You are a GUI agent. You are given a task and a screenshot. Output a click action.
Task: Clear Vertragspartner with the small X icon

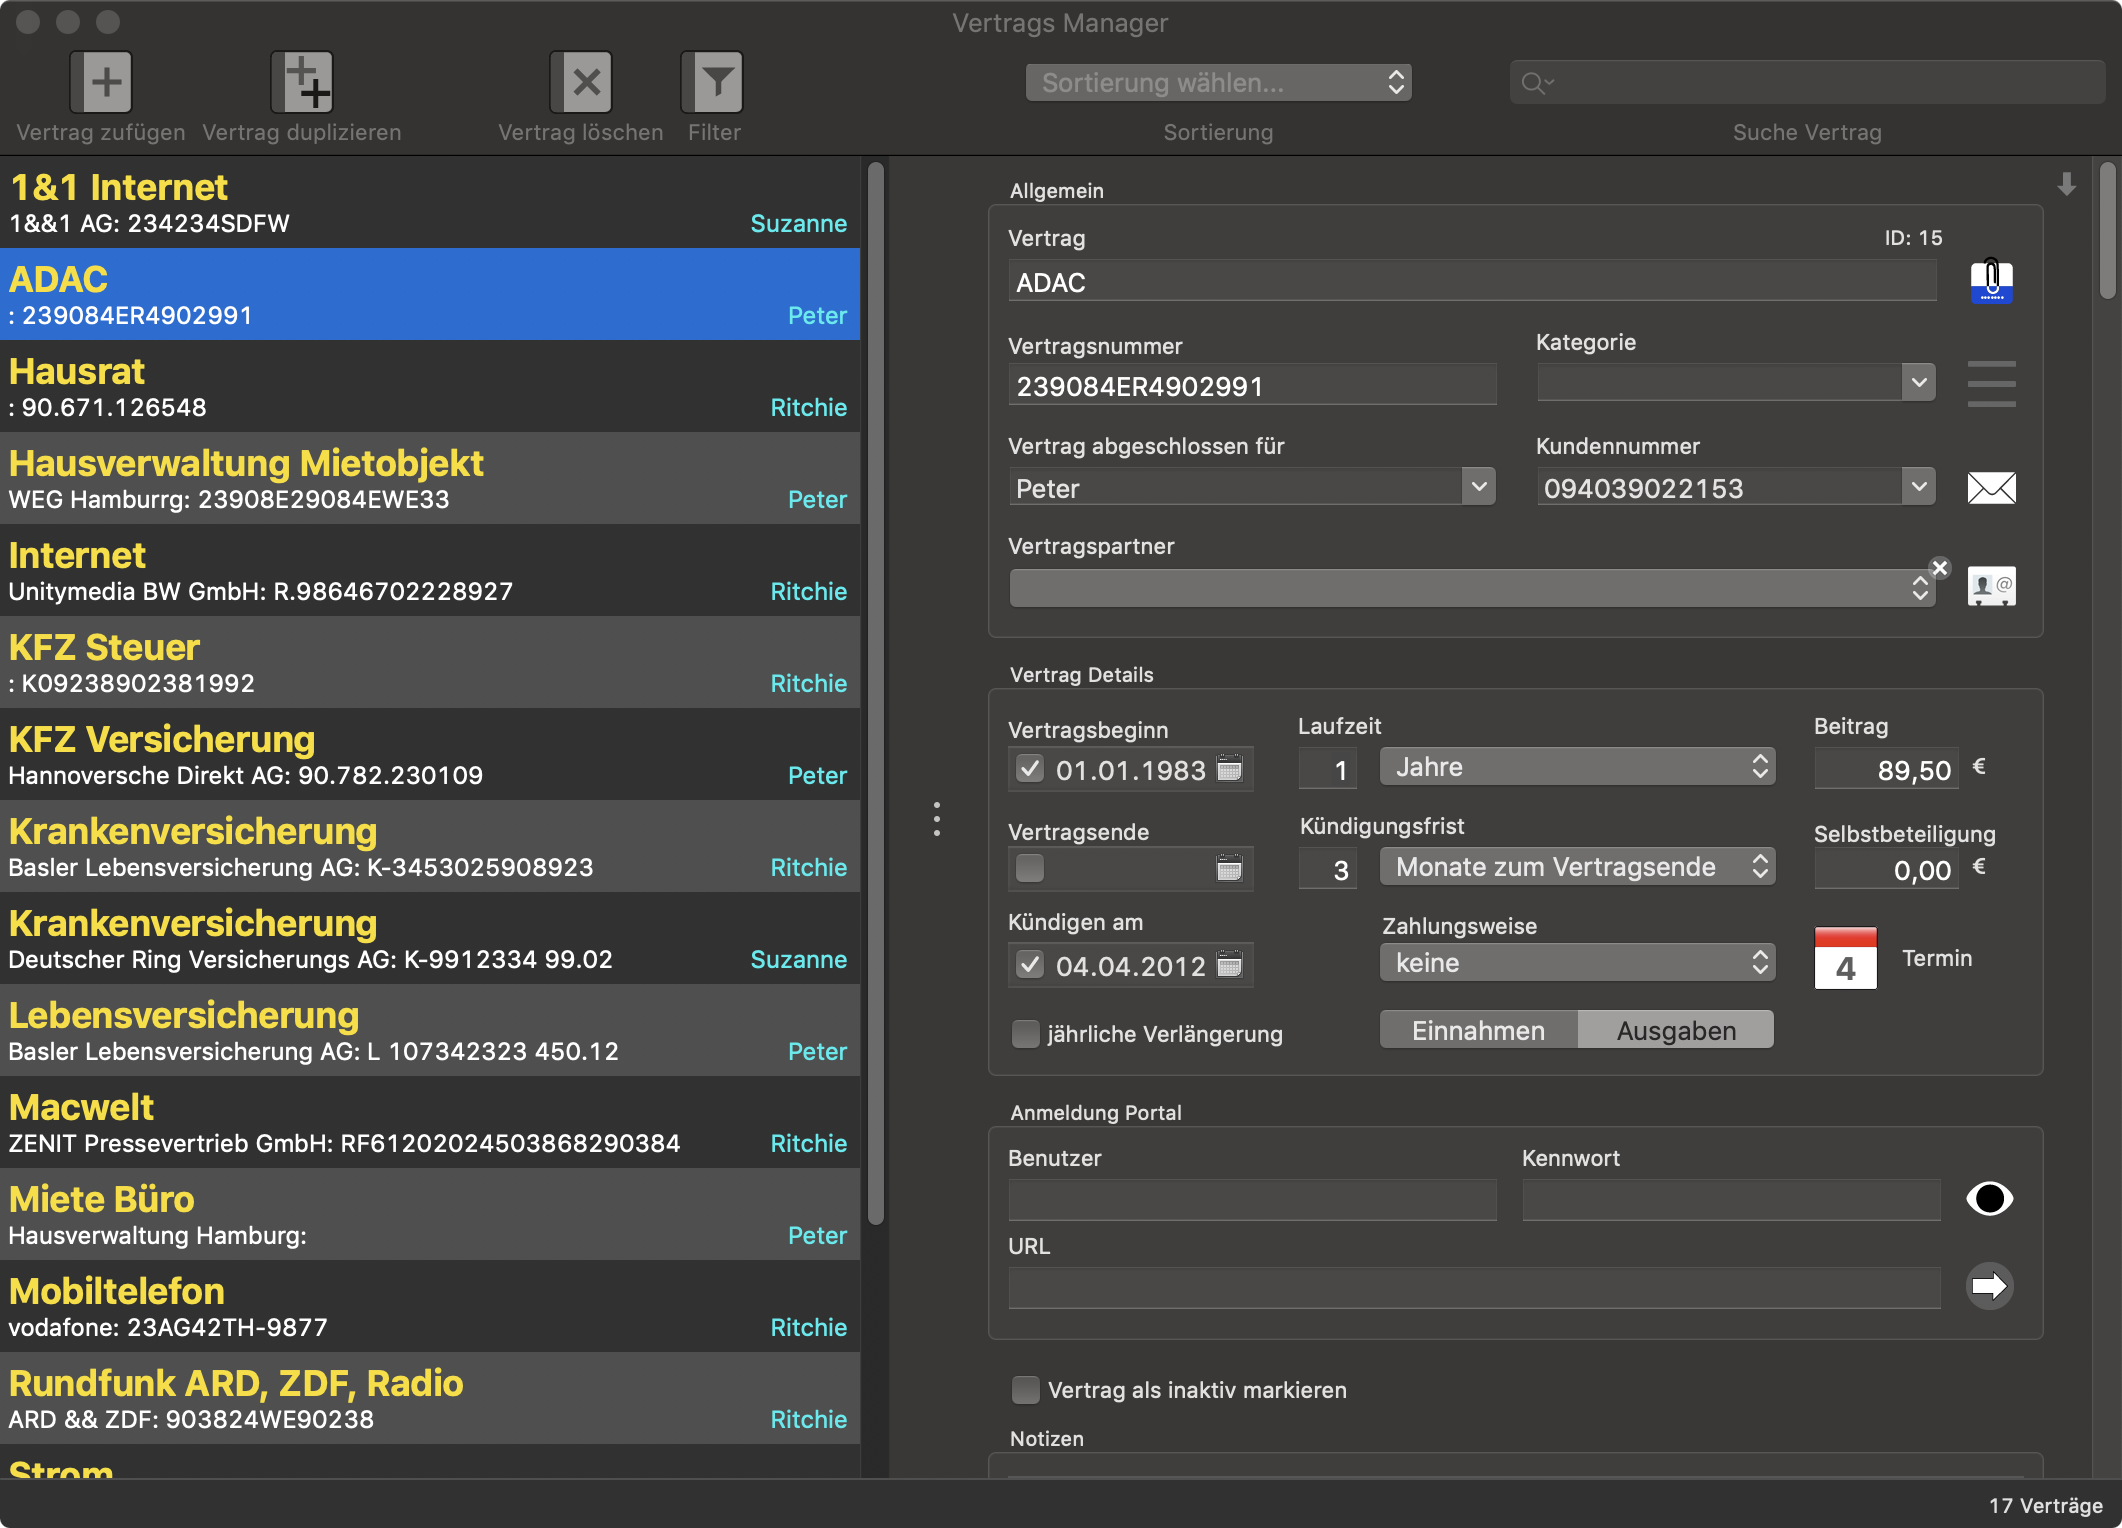point(1940,568)
